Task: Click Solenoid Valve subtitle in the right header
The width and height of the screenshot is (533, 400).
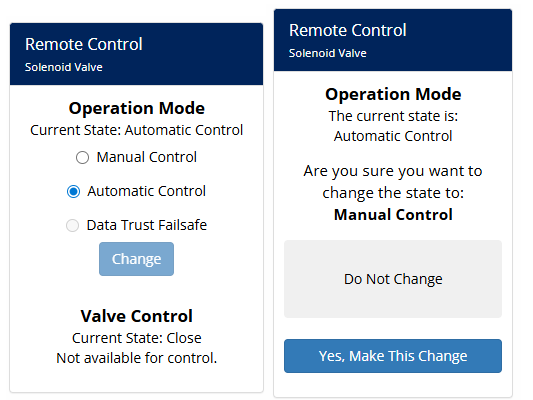Action: (x=328, y=53)
